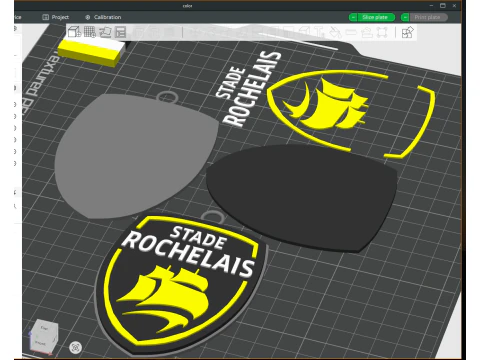This screenshot has height=360, width=480.
Task: Click the view orientation cube
Action: pyautogui.click(x=43, y=337)
